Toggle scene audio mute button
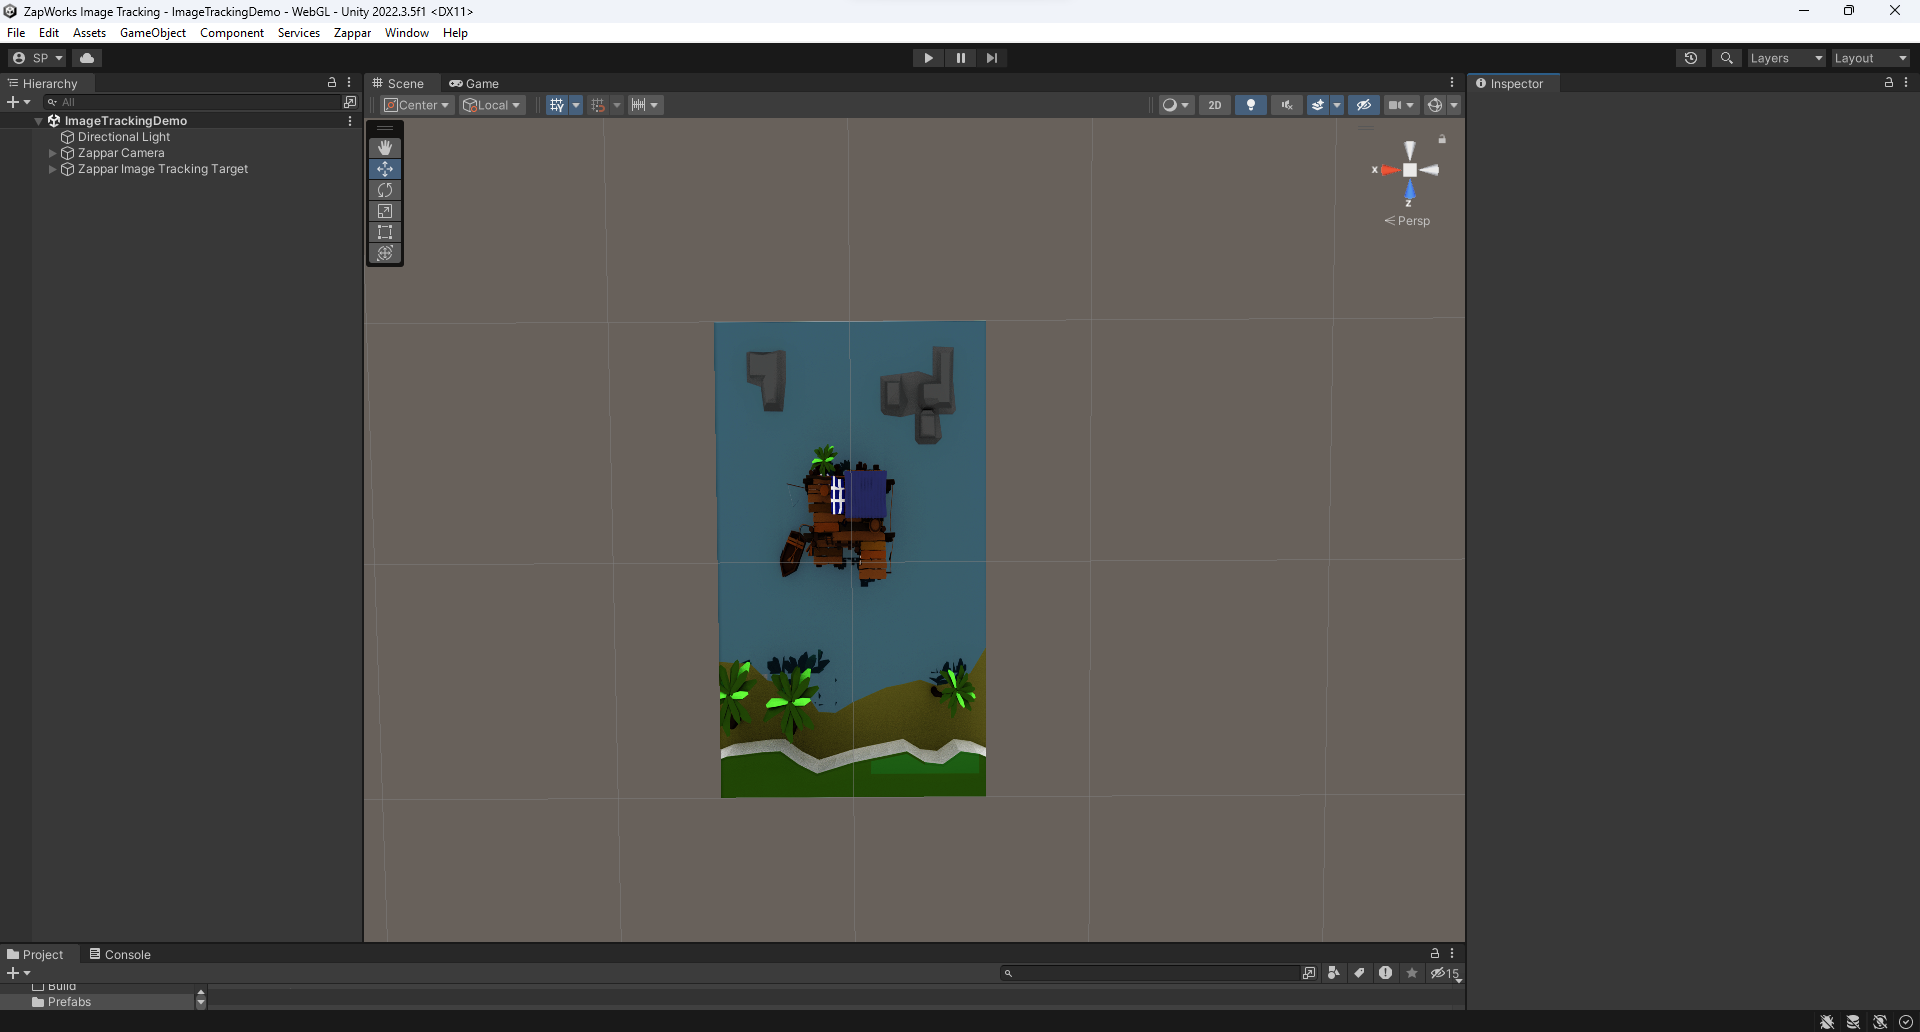This screenshot has width=1920, height=1032. click(1286, 105)
